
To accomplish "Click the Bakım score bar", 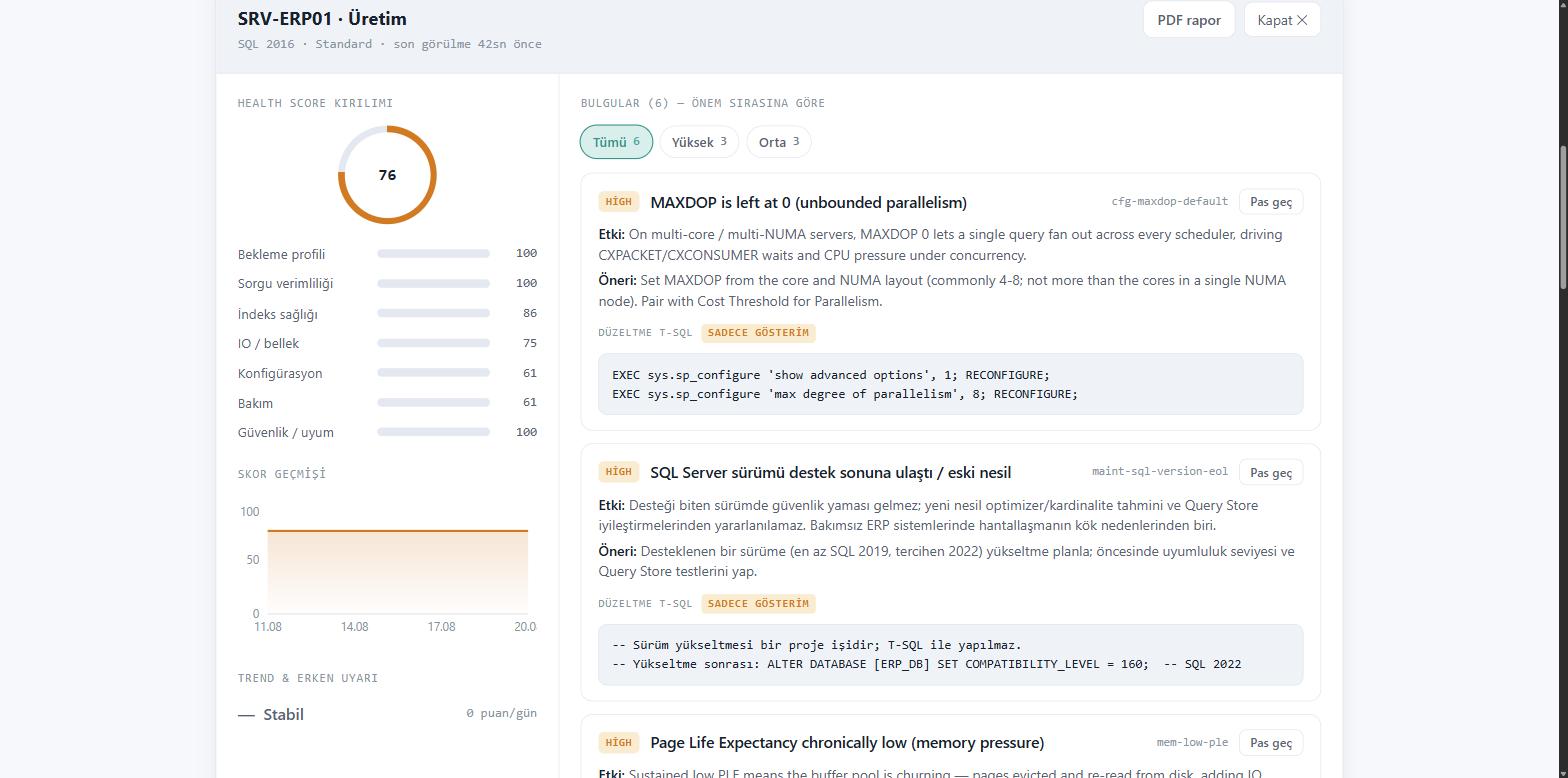I will [x=433, y=403].
